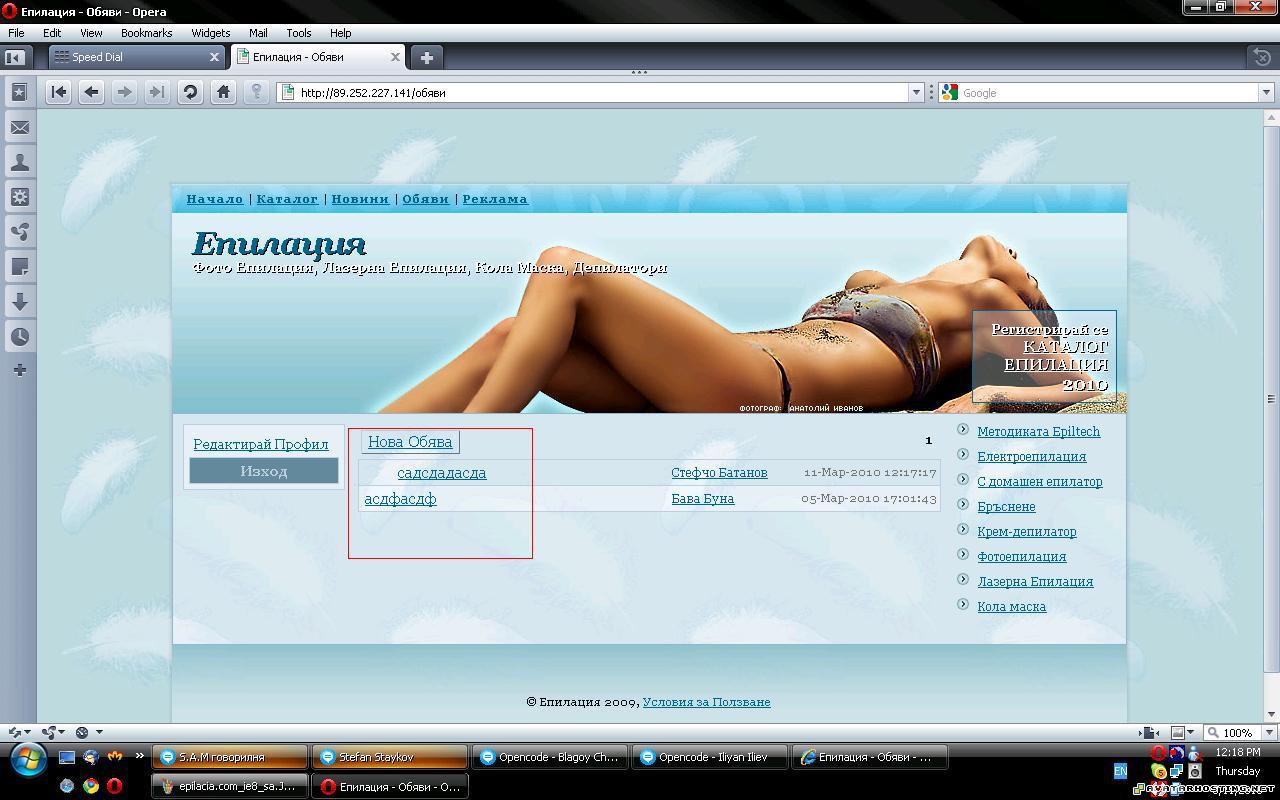1280x800 pixels.
Task: Reload the current page
Action: click(x=190, y=92)
